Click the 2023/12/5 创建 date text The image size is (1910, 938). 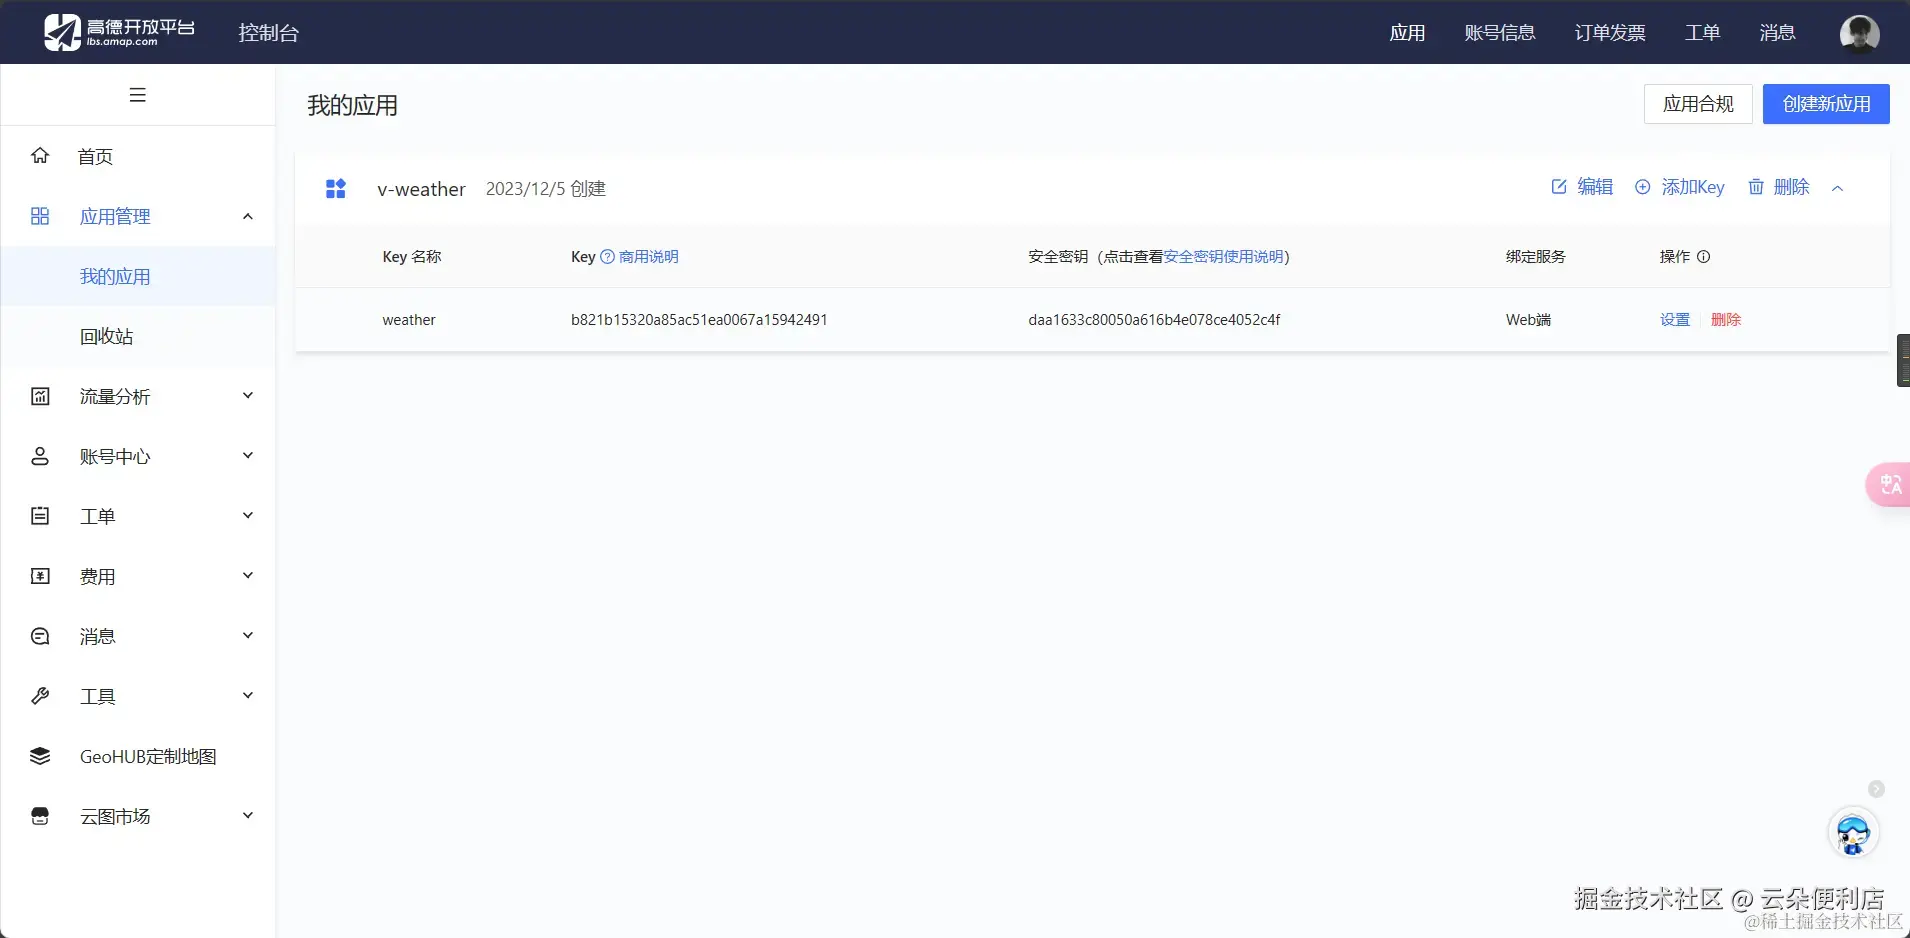546,189
